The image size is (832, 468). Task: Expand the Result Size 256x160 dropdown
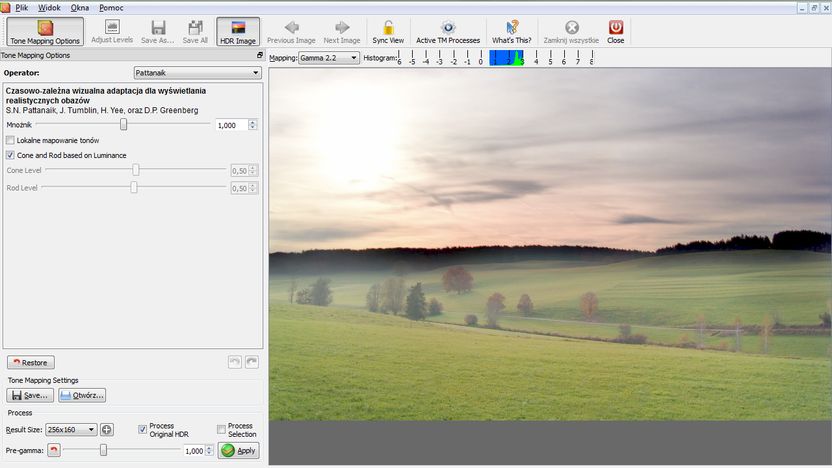(x=71, y=429)
